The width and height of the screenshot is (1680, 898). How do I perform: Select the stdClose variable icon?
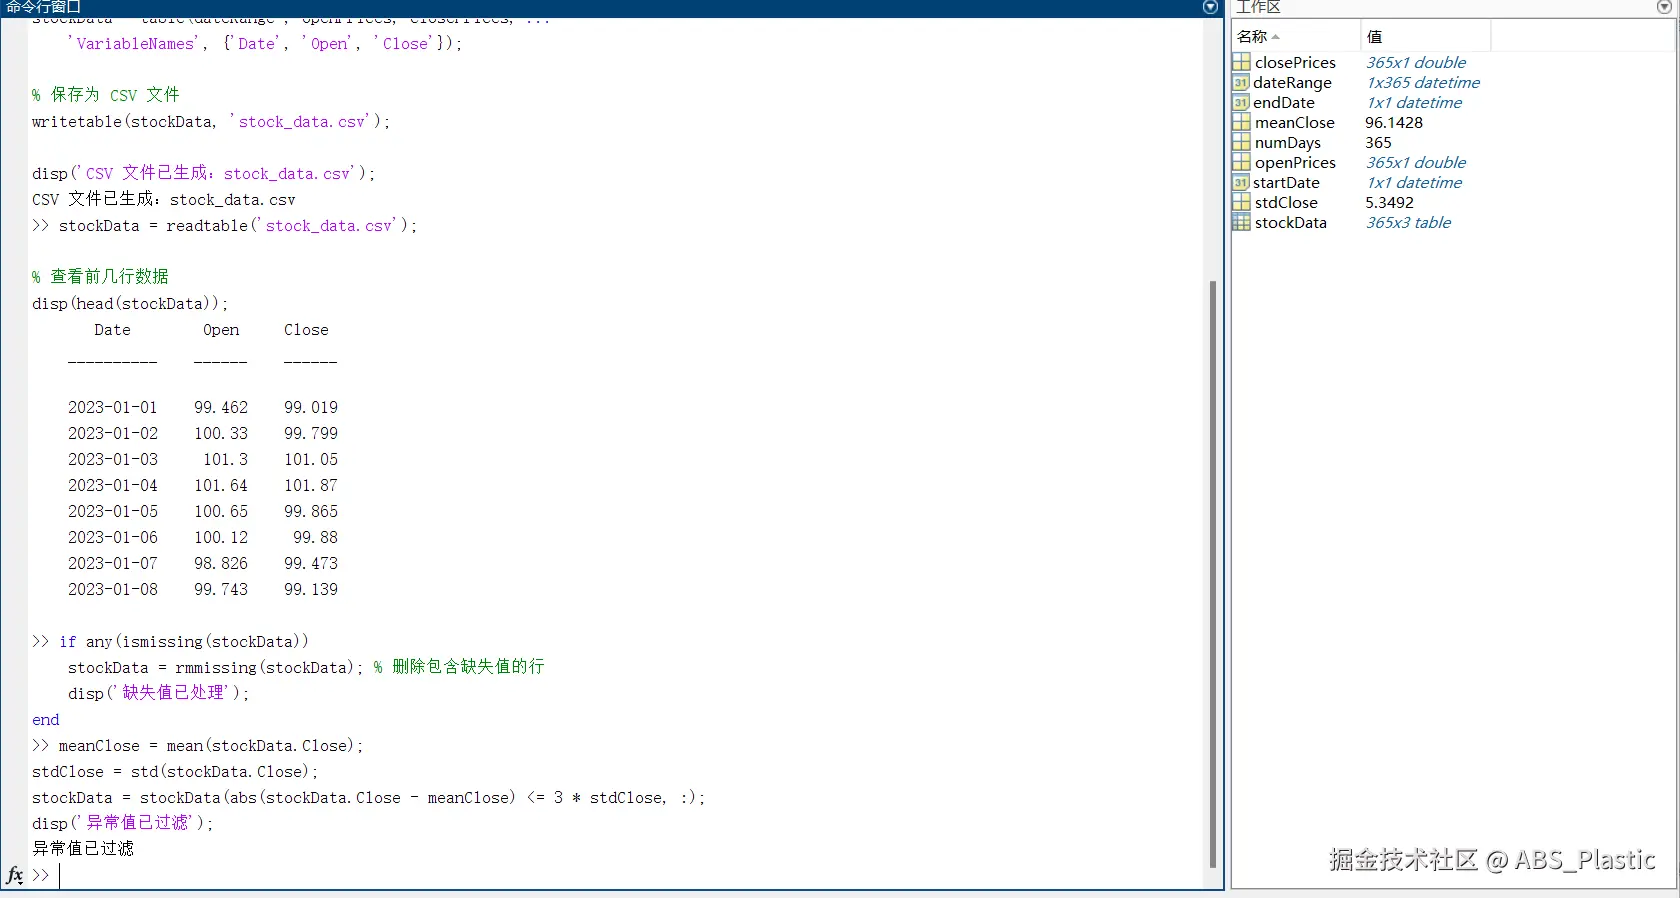pyautogui.click(x=1241, y=202)
